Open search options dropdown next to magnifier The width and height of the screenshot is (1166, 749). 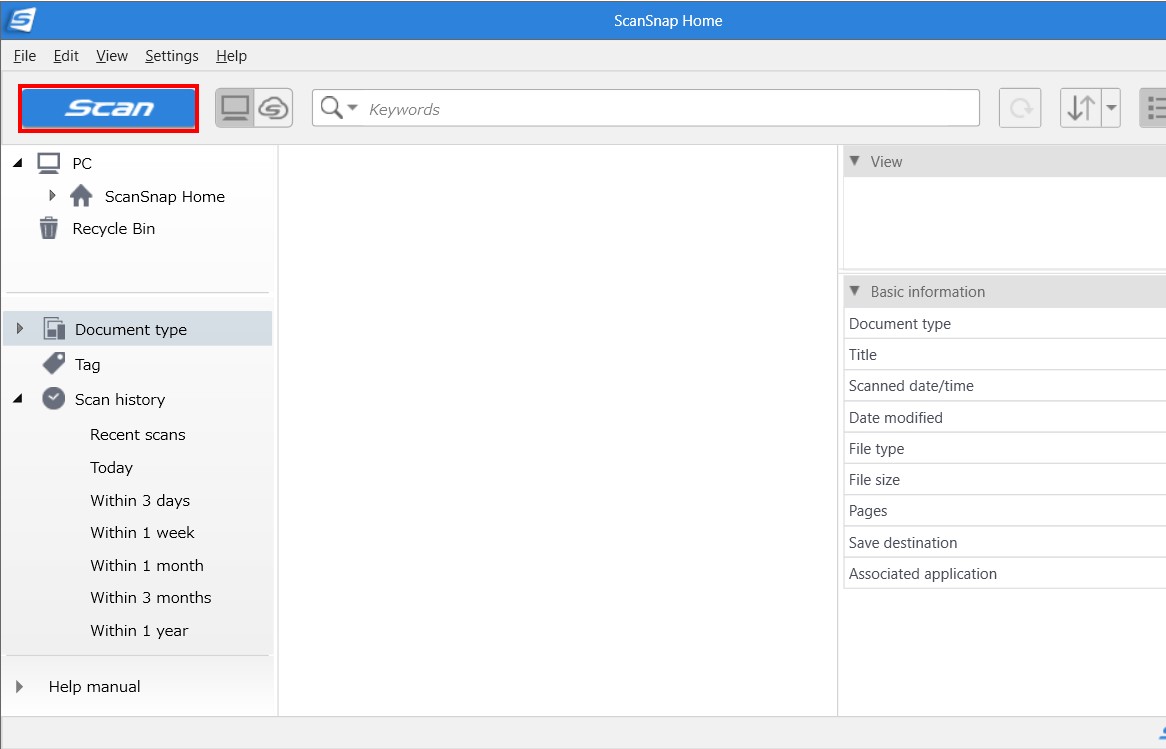point(352,108)
